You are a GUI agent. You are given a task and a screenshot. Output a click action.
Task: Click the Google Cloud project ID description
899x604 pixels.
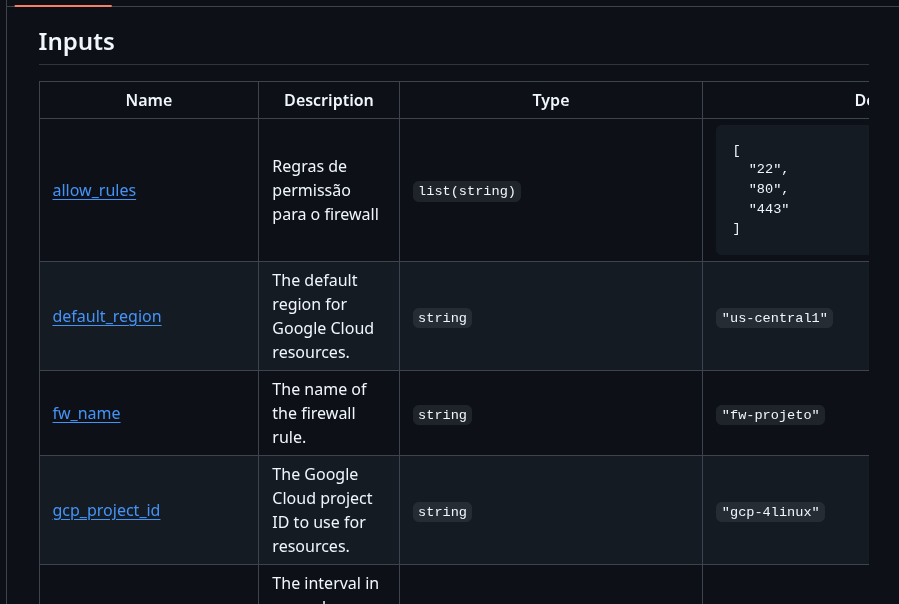[322, 510]
